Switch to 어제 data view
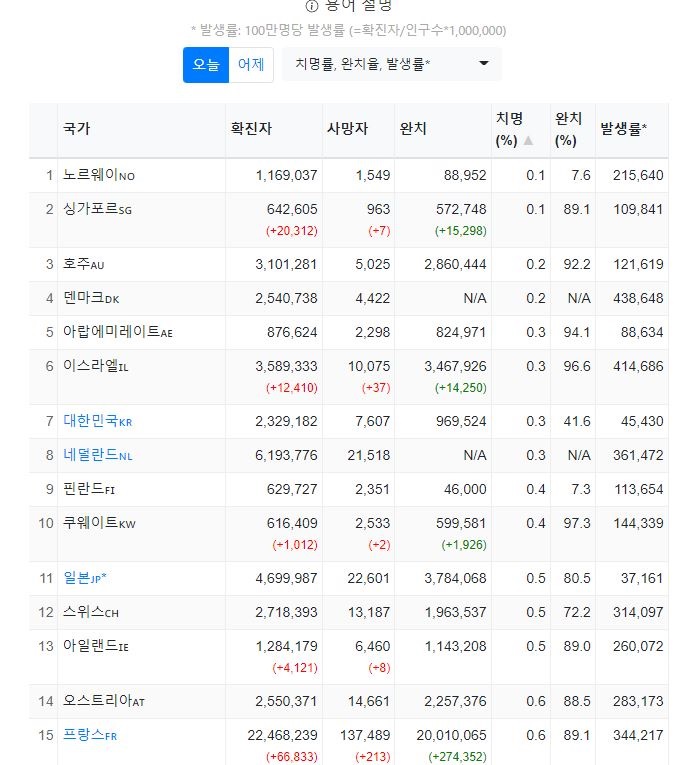 250,65
